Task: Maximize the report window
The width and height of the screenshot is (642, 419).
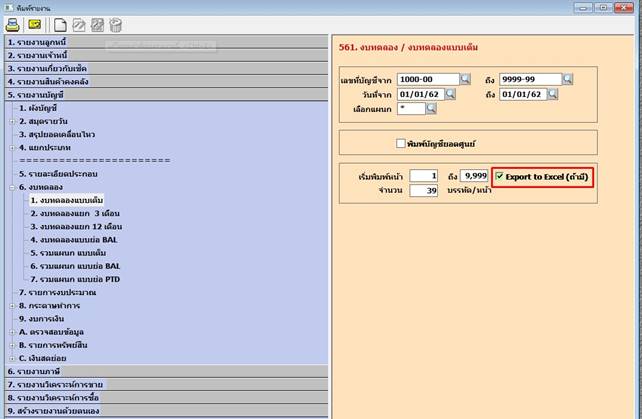Action: 603,7
